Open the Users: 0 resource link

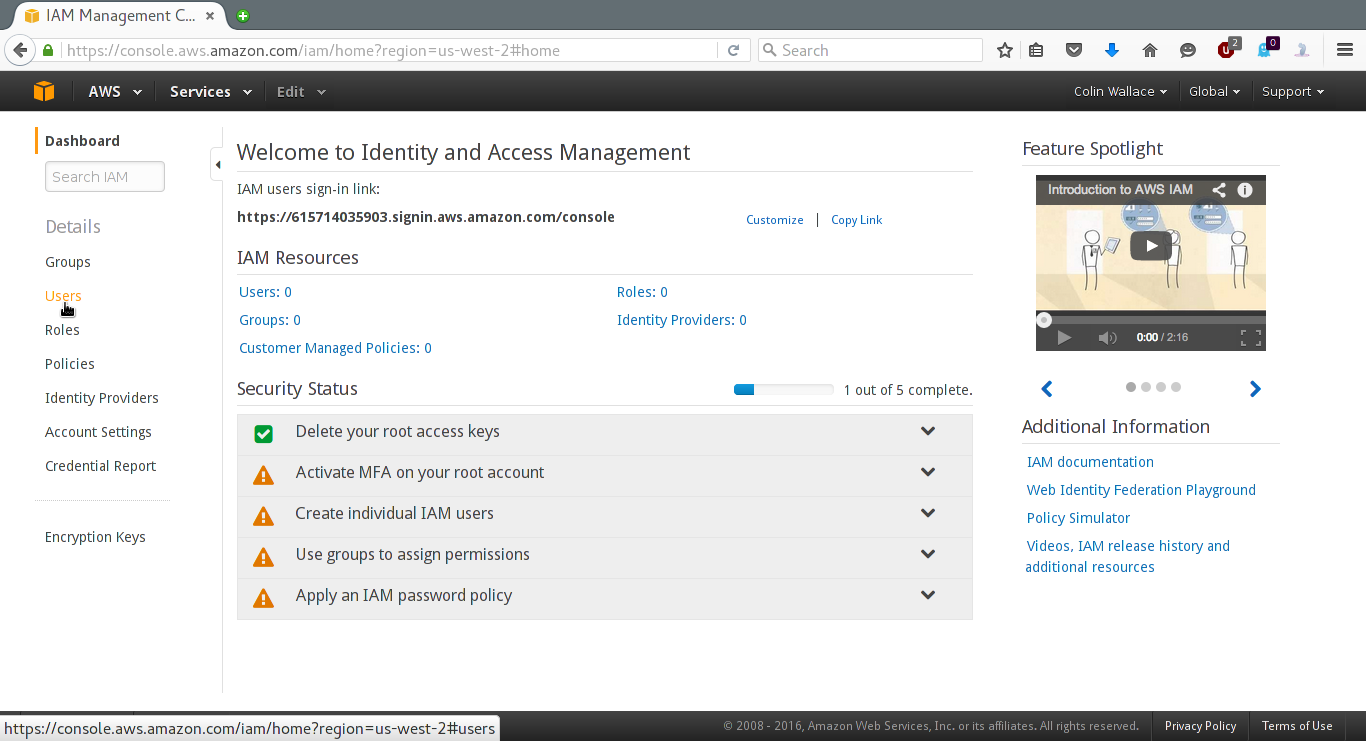[265, 292]
